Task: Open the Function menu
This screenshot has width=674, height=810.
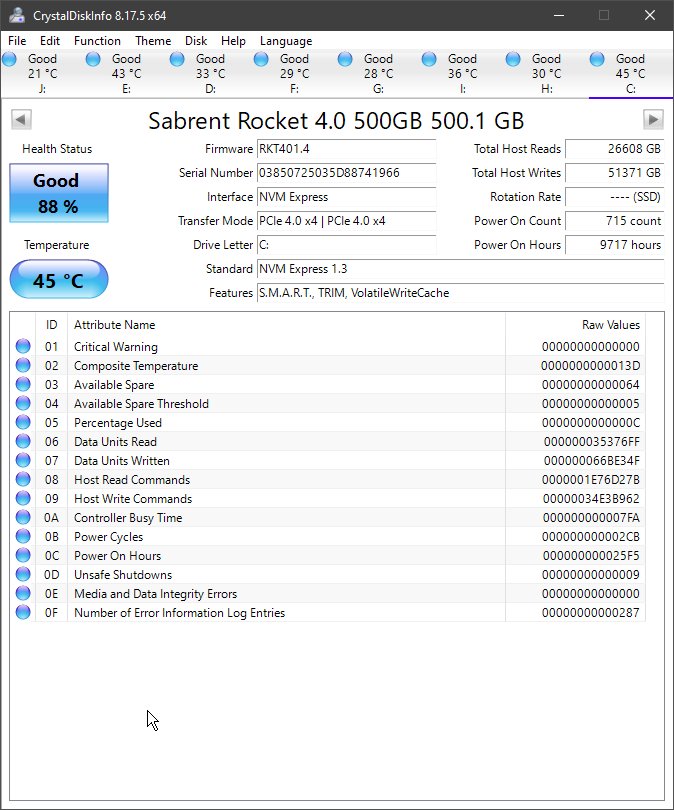Action: click(97, 41)
